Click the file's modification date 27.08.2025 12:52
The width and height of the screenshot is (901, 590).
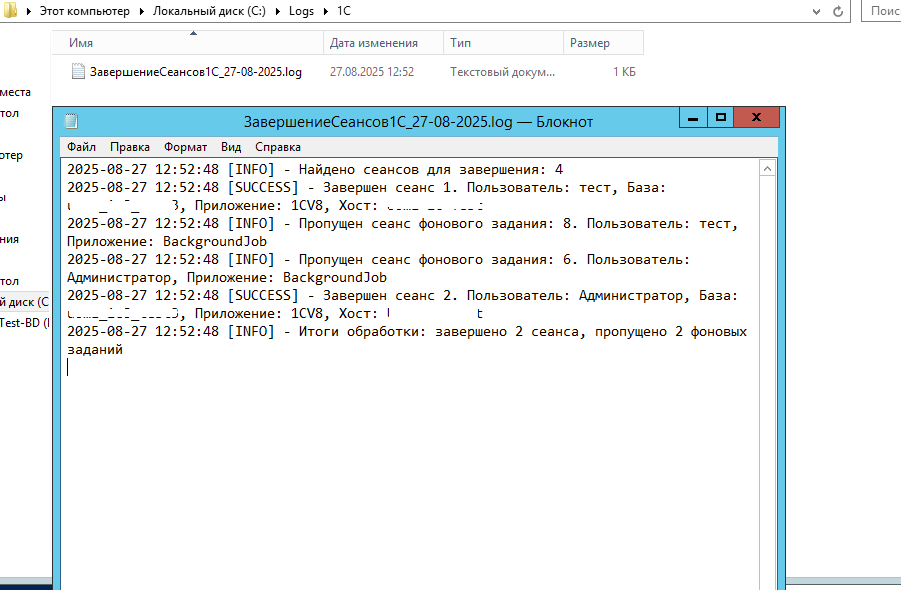point(372,72)
